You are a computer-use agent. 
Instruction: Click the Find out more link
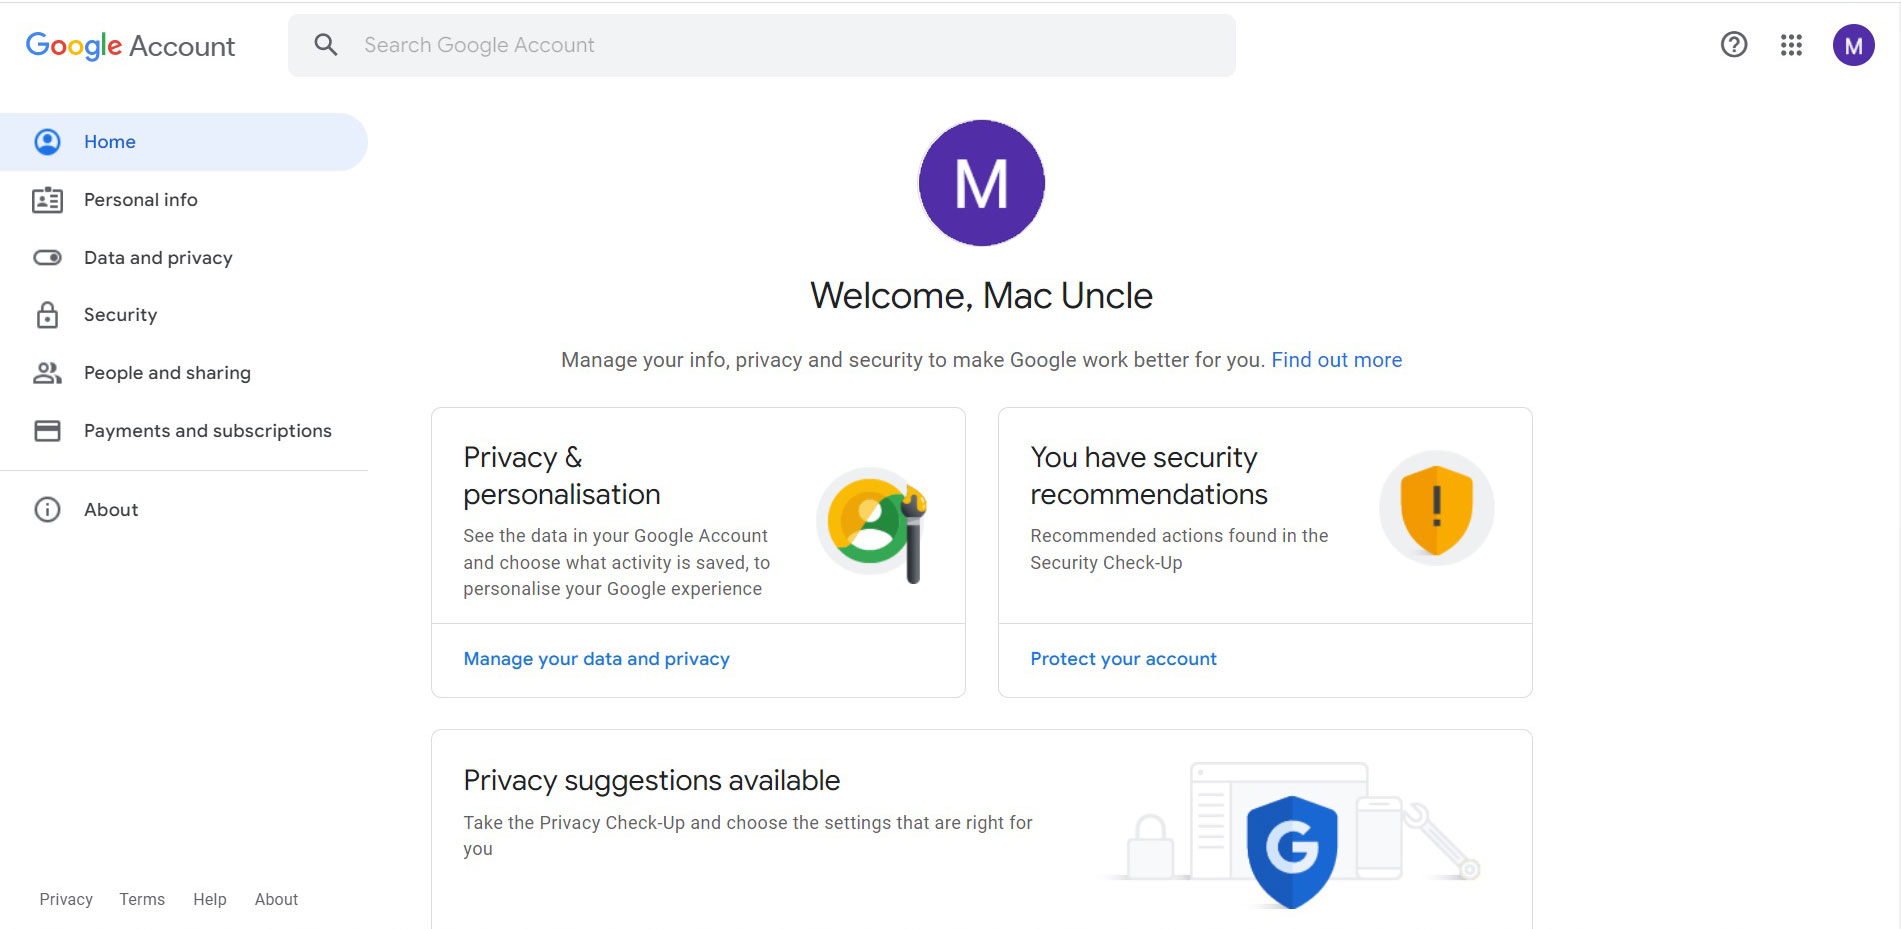[x=1336, y=360]
